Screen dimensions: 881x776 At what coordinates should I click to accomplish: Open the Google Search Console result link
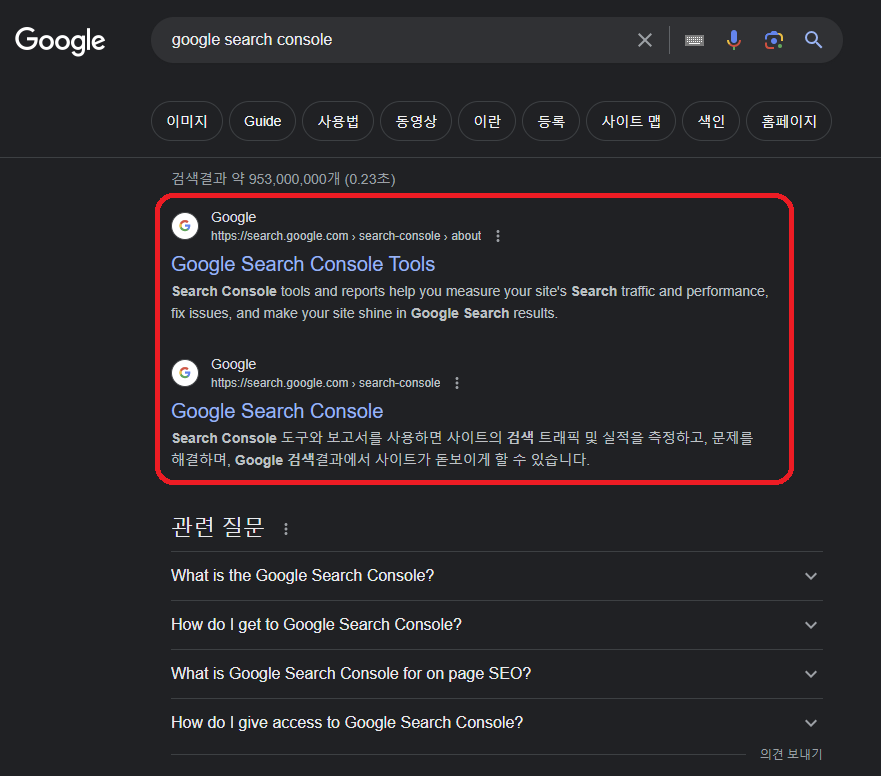point(277,411)
